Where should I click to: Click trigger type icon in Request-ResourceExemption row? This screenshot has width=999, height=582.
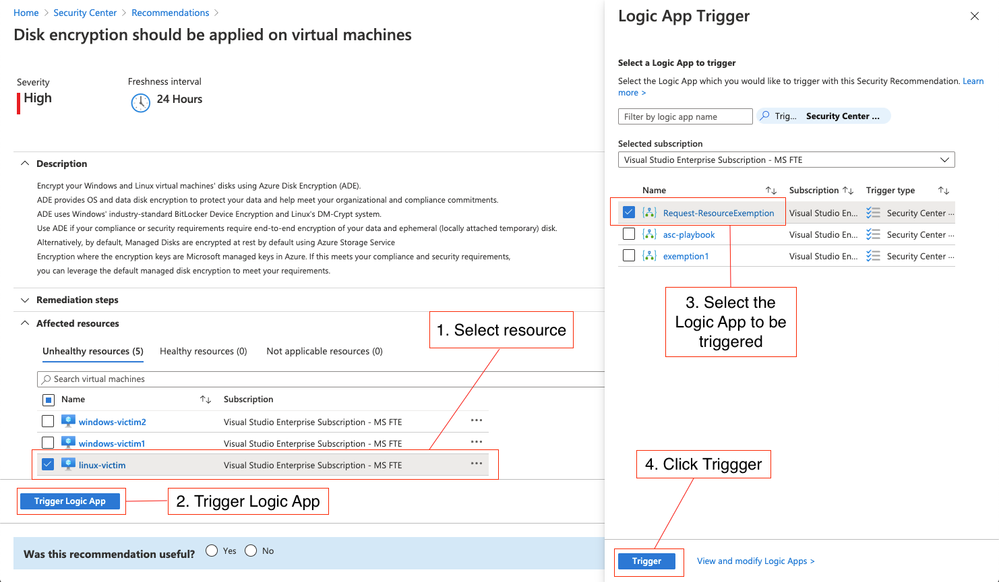873,213
